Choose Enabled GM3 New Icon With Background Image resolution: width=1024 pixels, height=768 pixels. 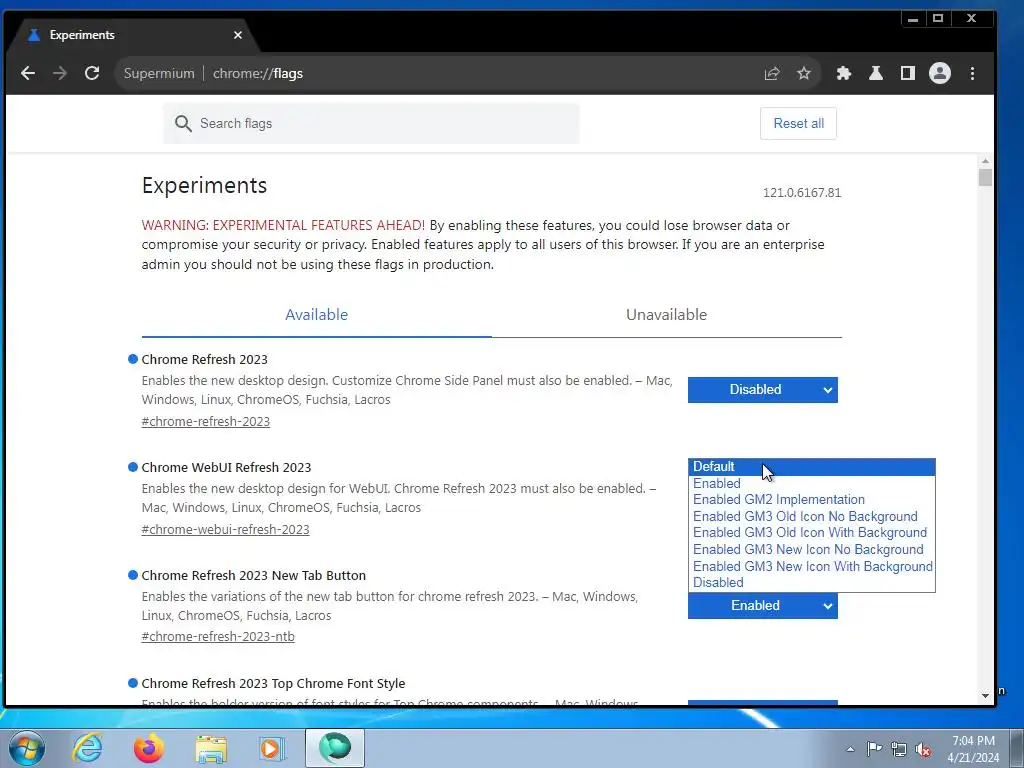coord(812,567)
